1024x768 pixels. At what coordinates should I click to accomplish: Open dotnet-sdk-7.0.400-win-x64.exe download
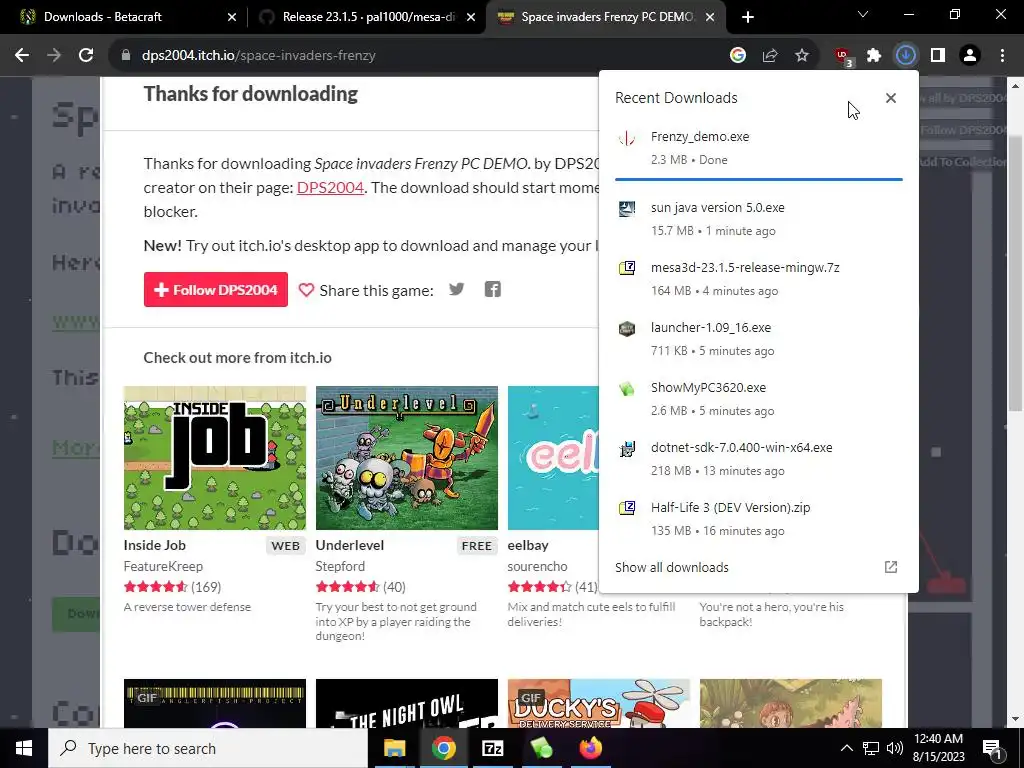tap(758, 459)
